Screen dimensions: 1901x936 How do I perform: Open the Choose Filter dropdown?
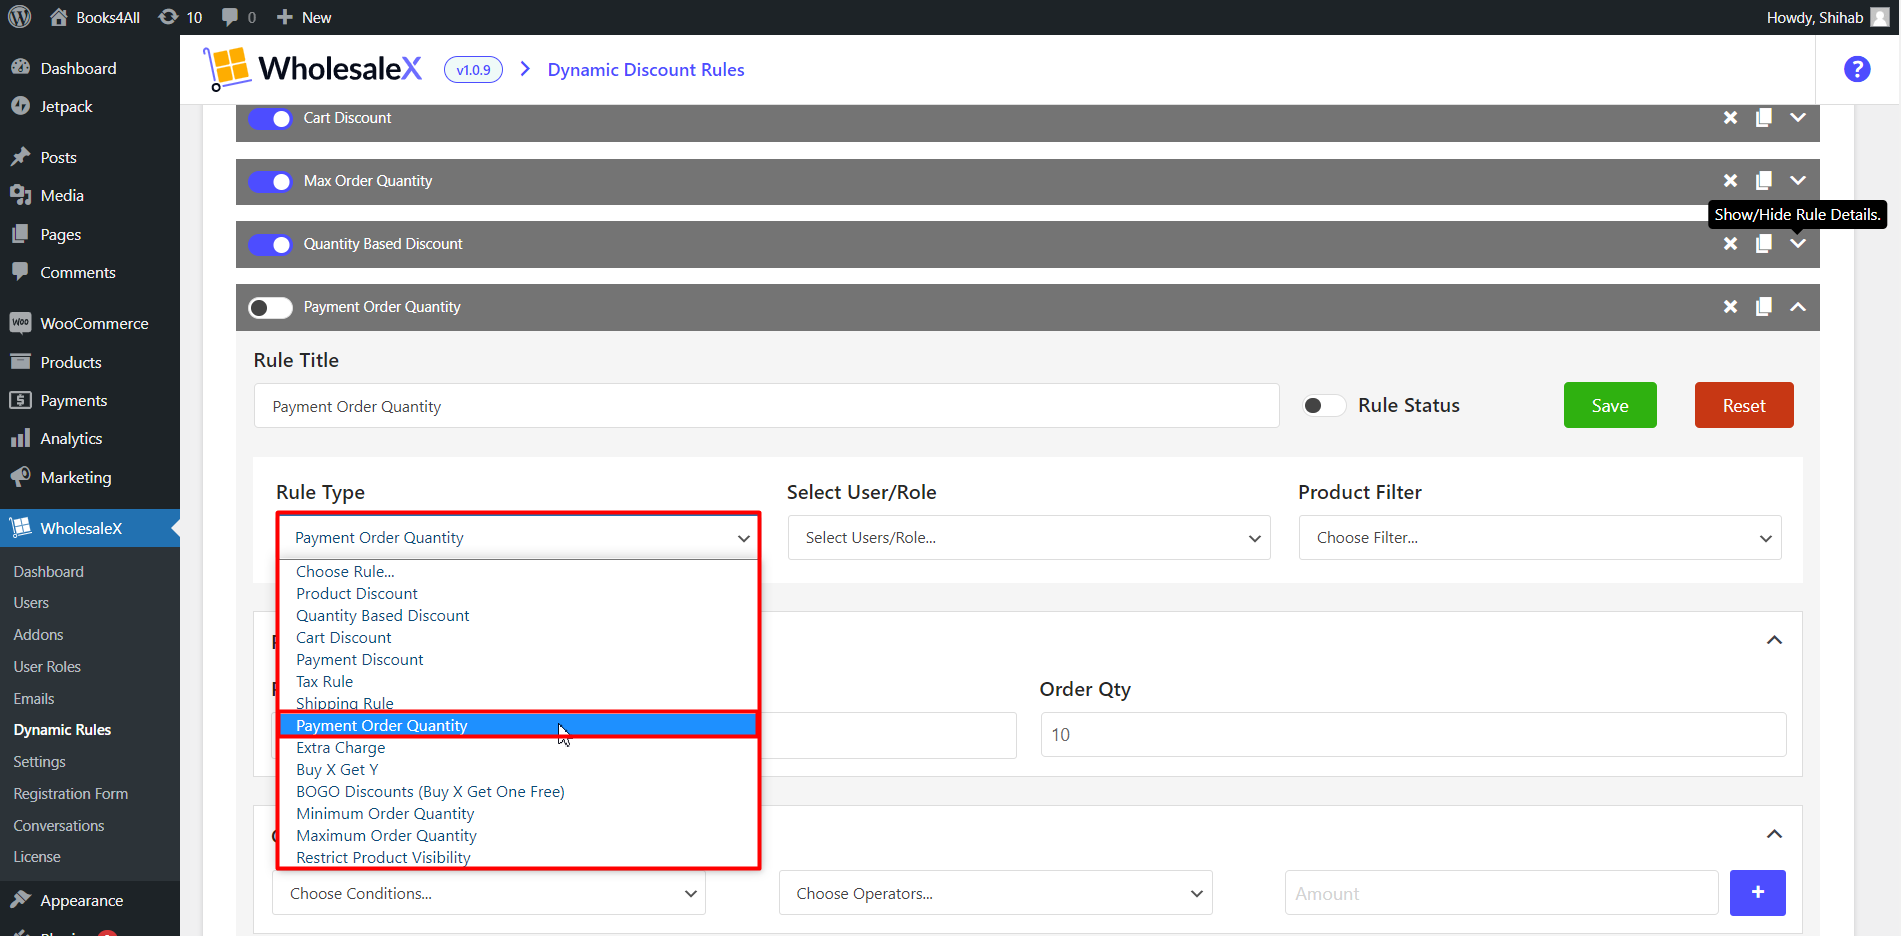tap(1540, 537)
